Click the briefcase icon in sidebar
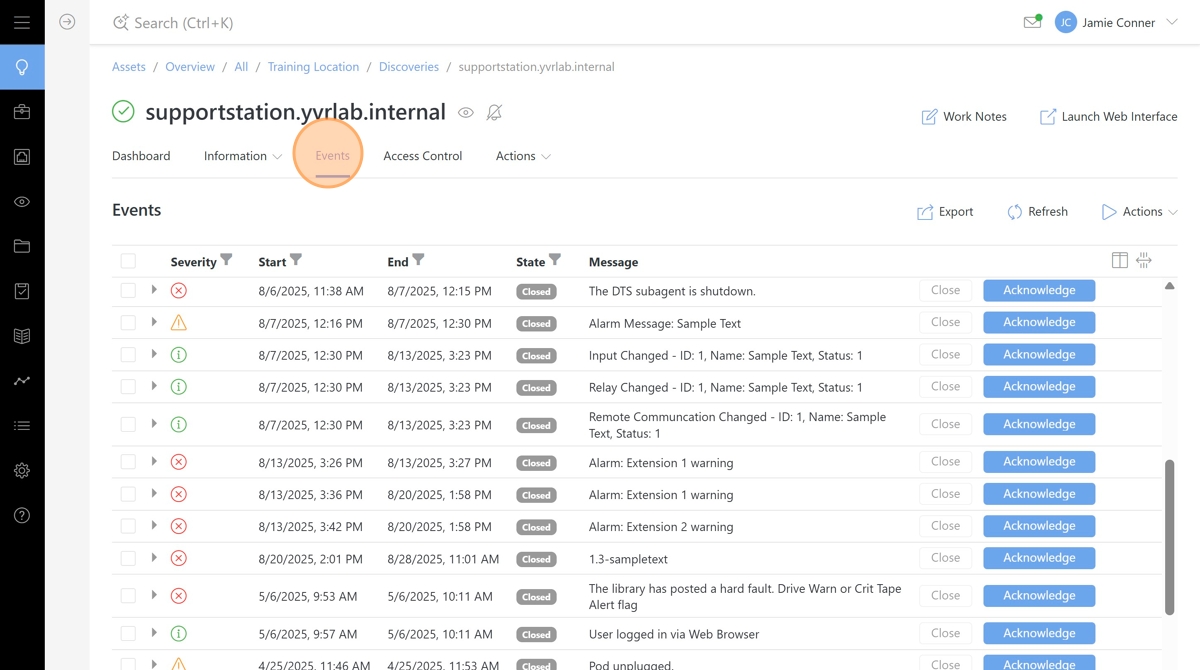The height and width of the screenshot is (670, 1200). pyautogui.click(x=22, y=112)
